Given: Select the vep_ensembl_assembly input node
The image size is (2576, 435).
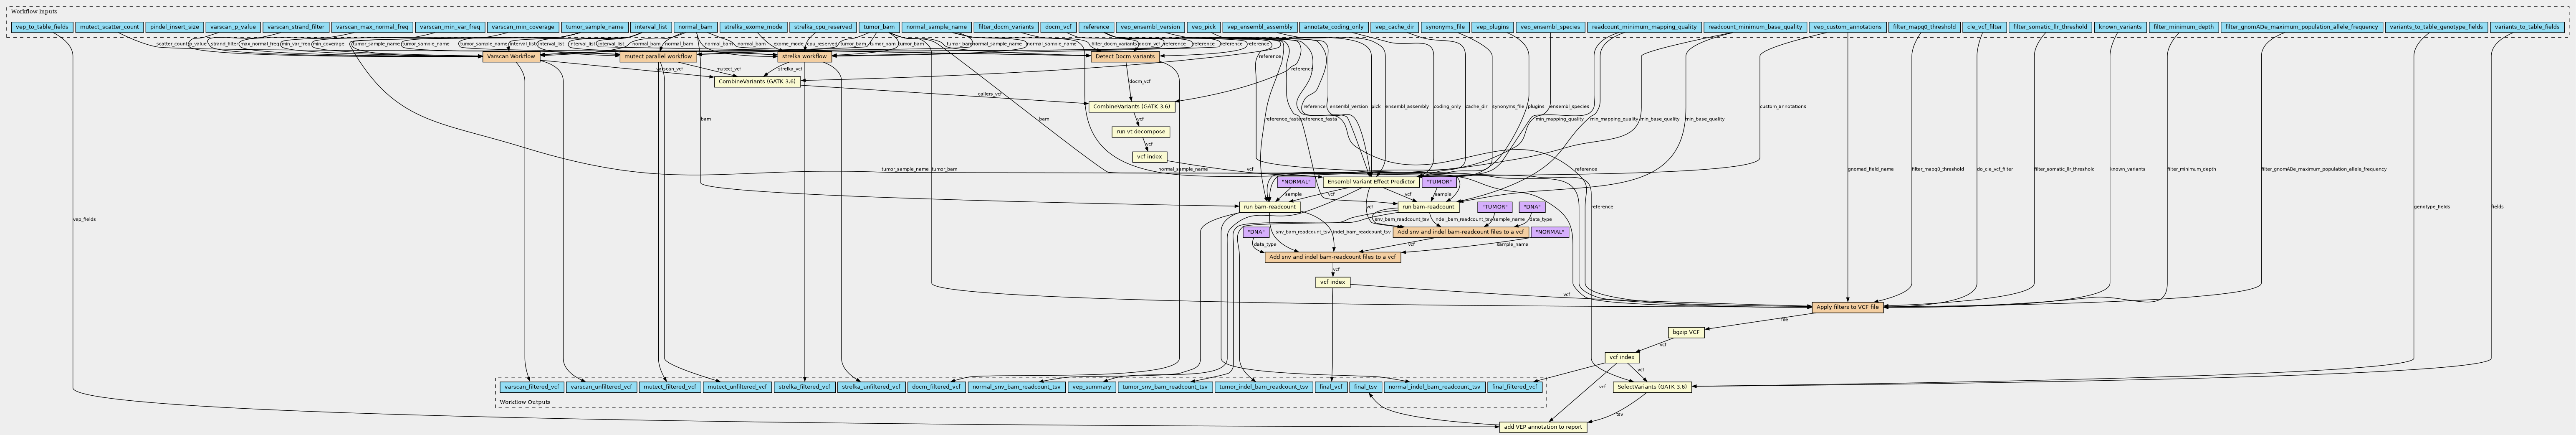Looking at the screenshot, I should [1259, 27].
